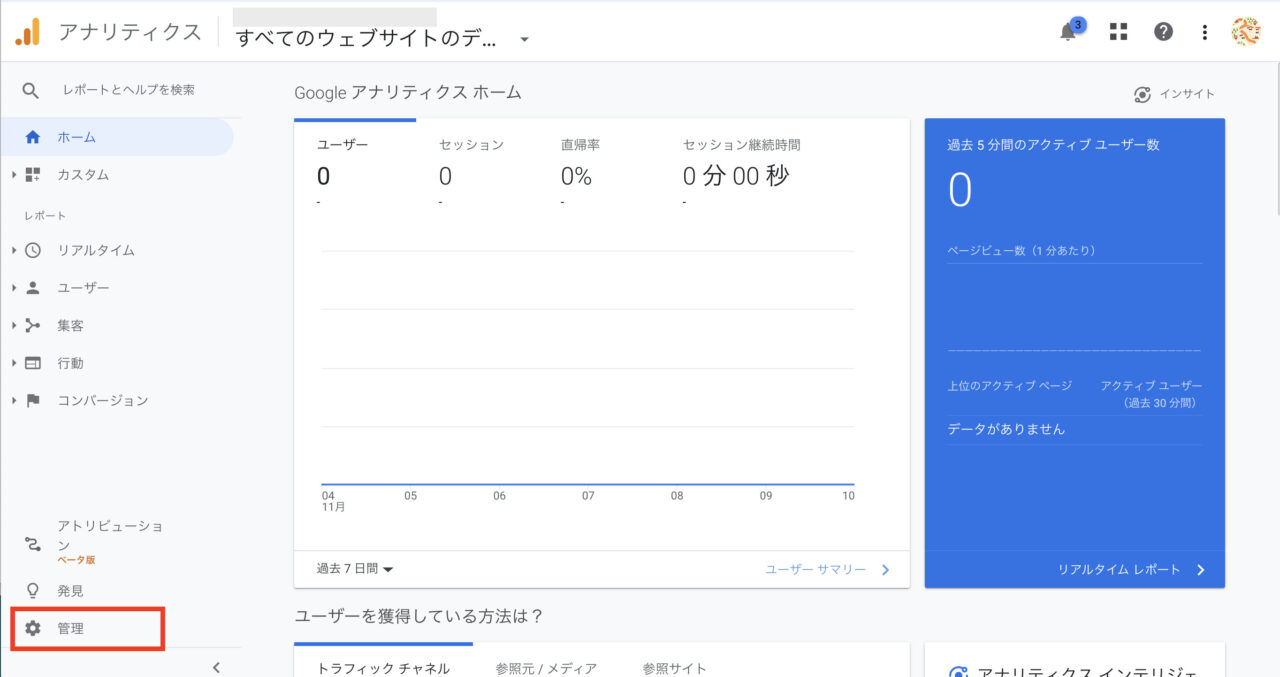Click the インサイト button label
Image resolution: width=1280 pixels, height=677 pixels.
1187,94
